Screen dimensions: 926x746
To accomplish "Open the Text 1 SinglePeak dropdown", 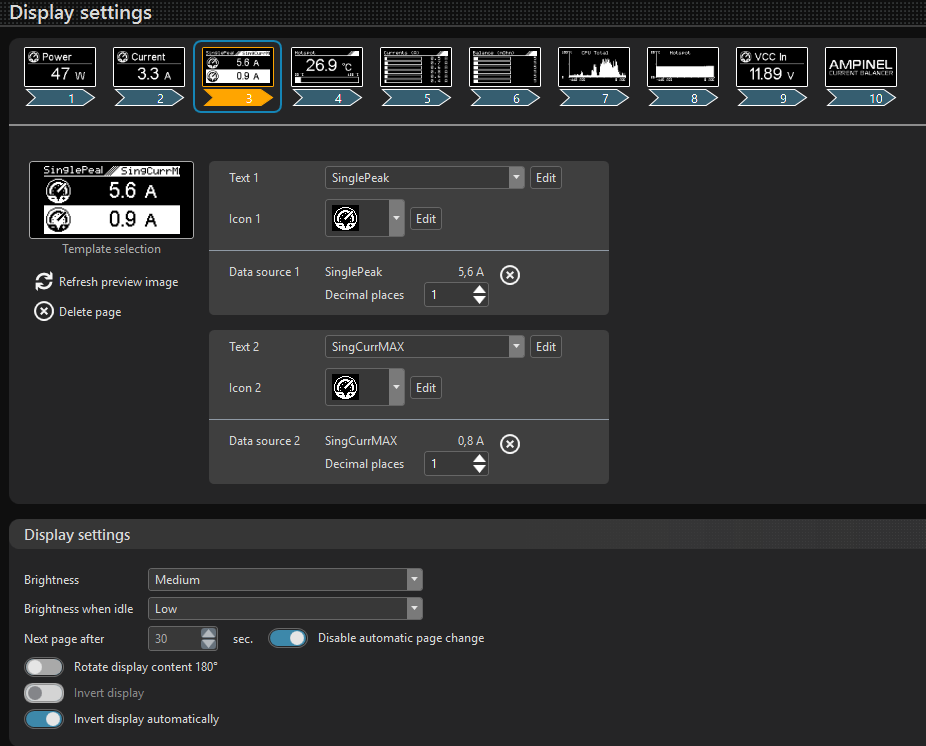I will pyautogui.click(x=424, y=178).
